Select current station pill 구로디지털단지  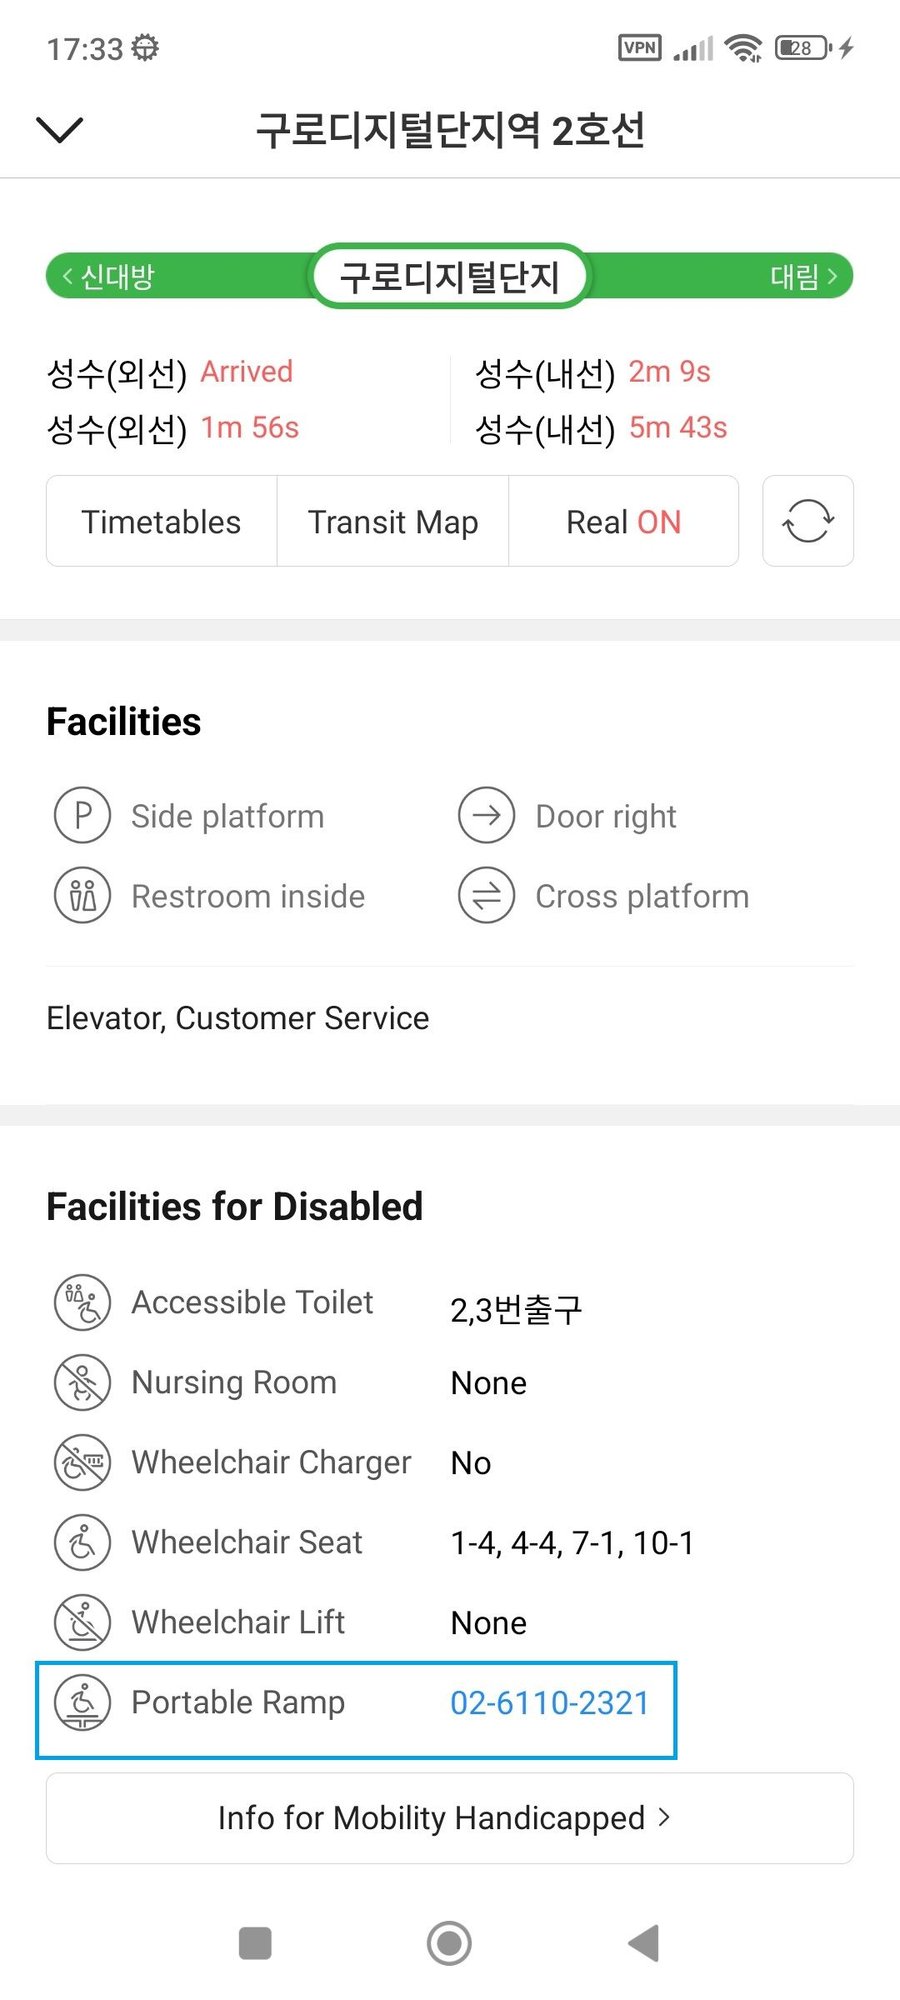449,276
